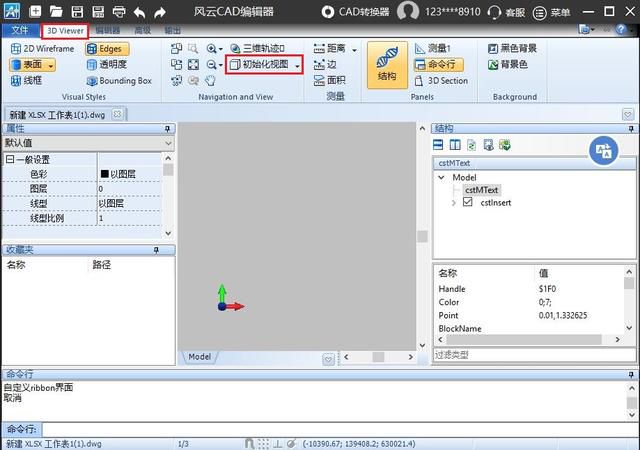Pin the 属性 properties panel
The image size is (640, 450).
click(x=167, y=129)
